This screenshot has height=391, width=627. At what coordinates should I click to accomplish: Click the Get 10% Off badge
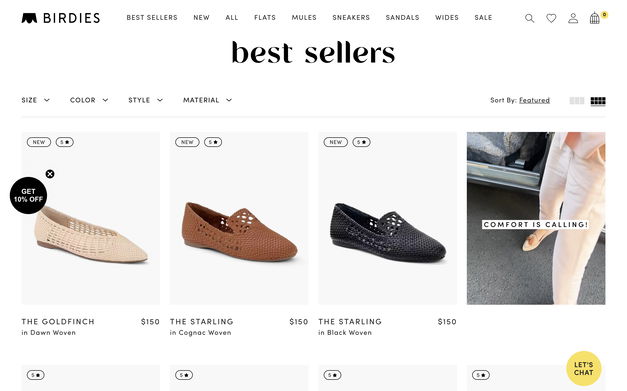pos(28,195)
